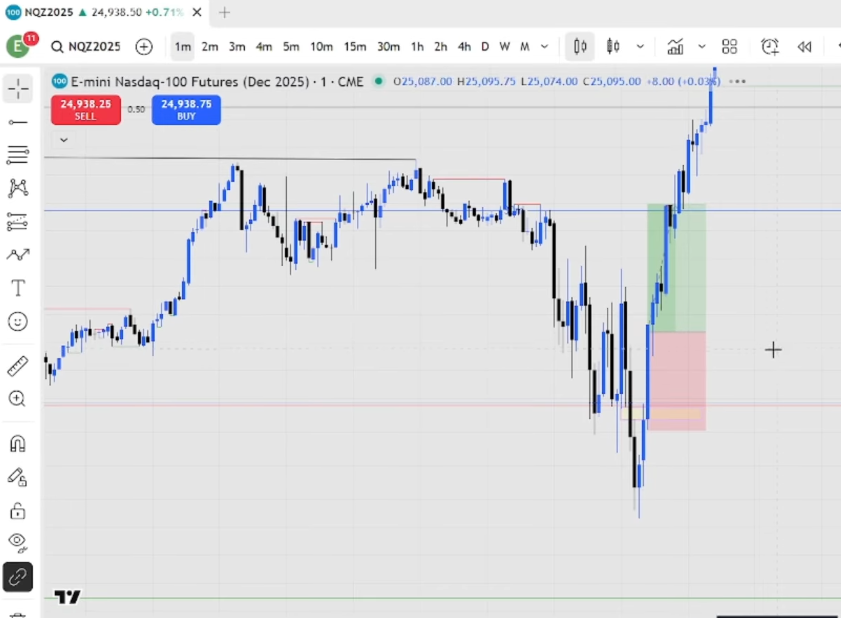
Task: Open the Fibonacci retracement tool group
Action: [18, 155]
